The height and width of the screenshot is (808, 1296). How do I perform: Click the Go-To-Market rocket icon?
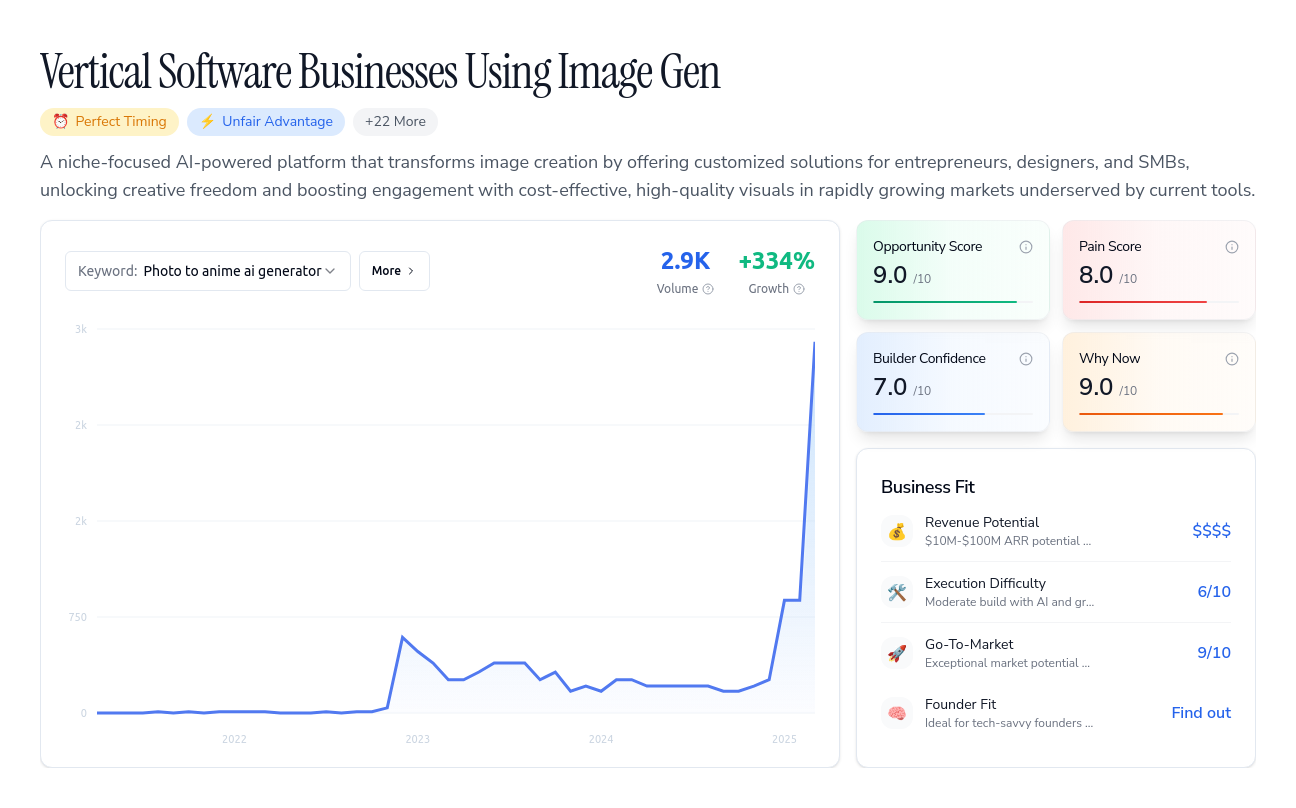click(897, 653)
